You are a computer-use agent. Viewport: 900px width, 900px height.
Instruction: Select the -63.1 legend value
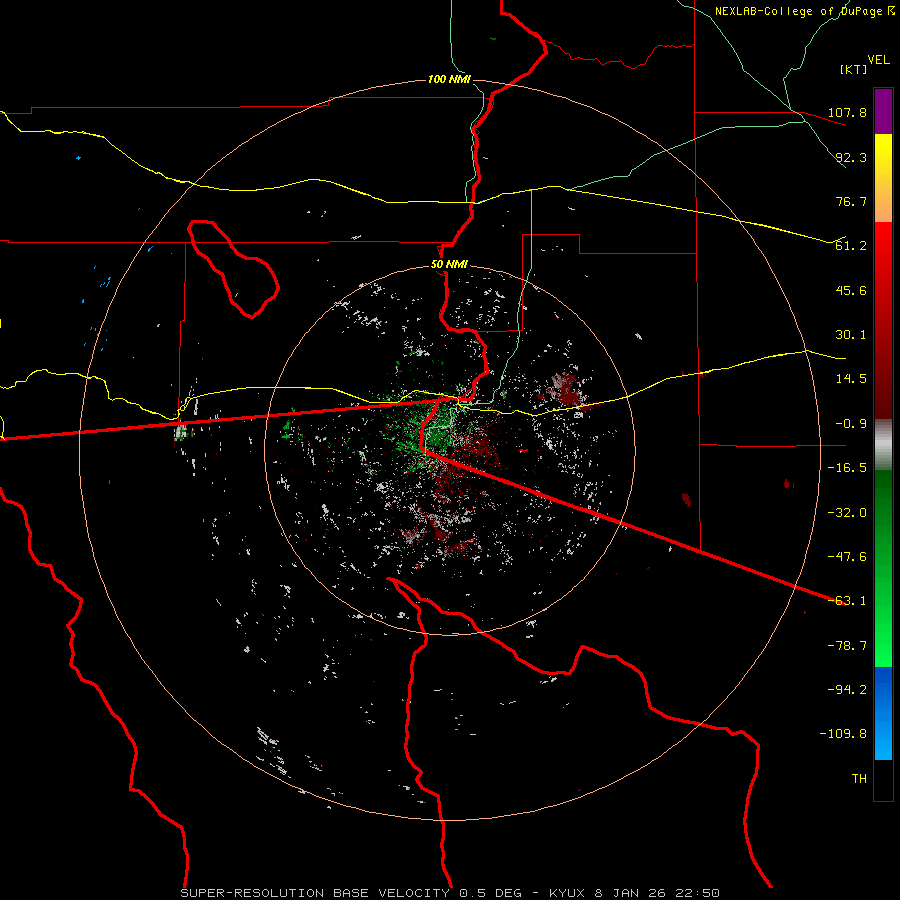[x=847, y=601]
